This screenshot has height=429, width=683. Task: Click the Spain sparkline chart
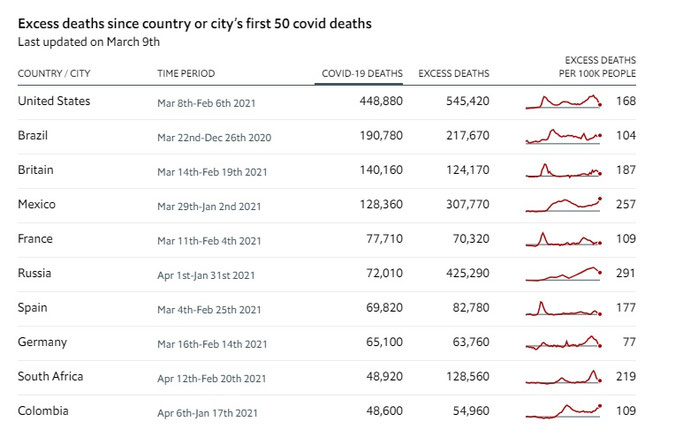point(564,307)
